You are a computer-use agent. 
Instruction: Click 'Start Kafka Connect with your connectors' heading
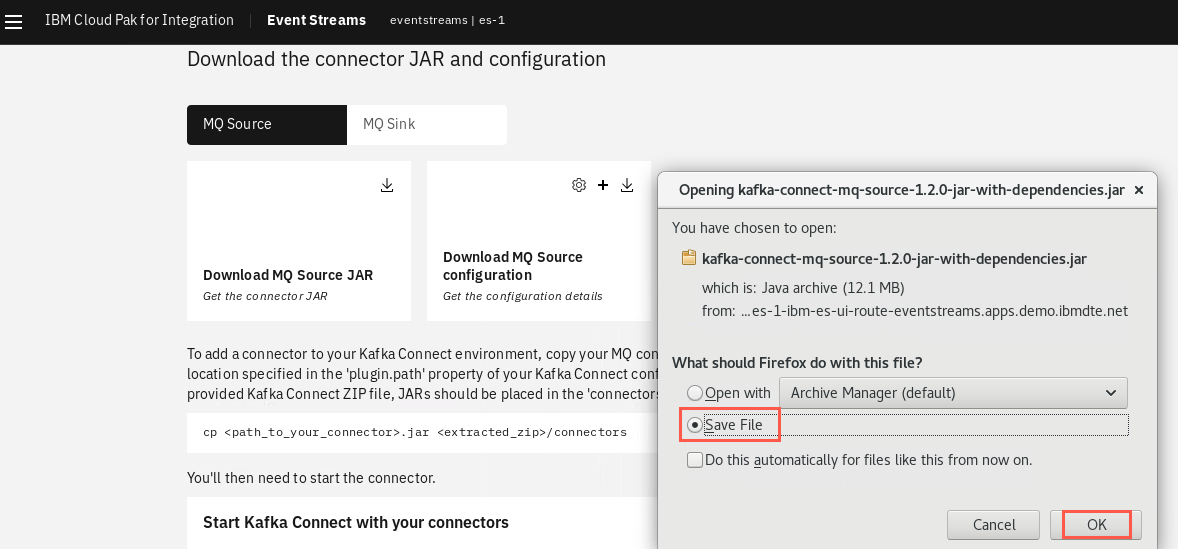[355, 522]
